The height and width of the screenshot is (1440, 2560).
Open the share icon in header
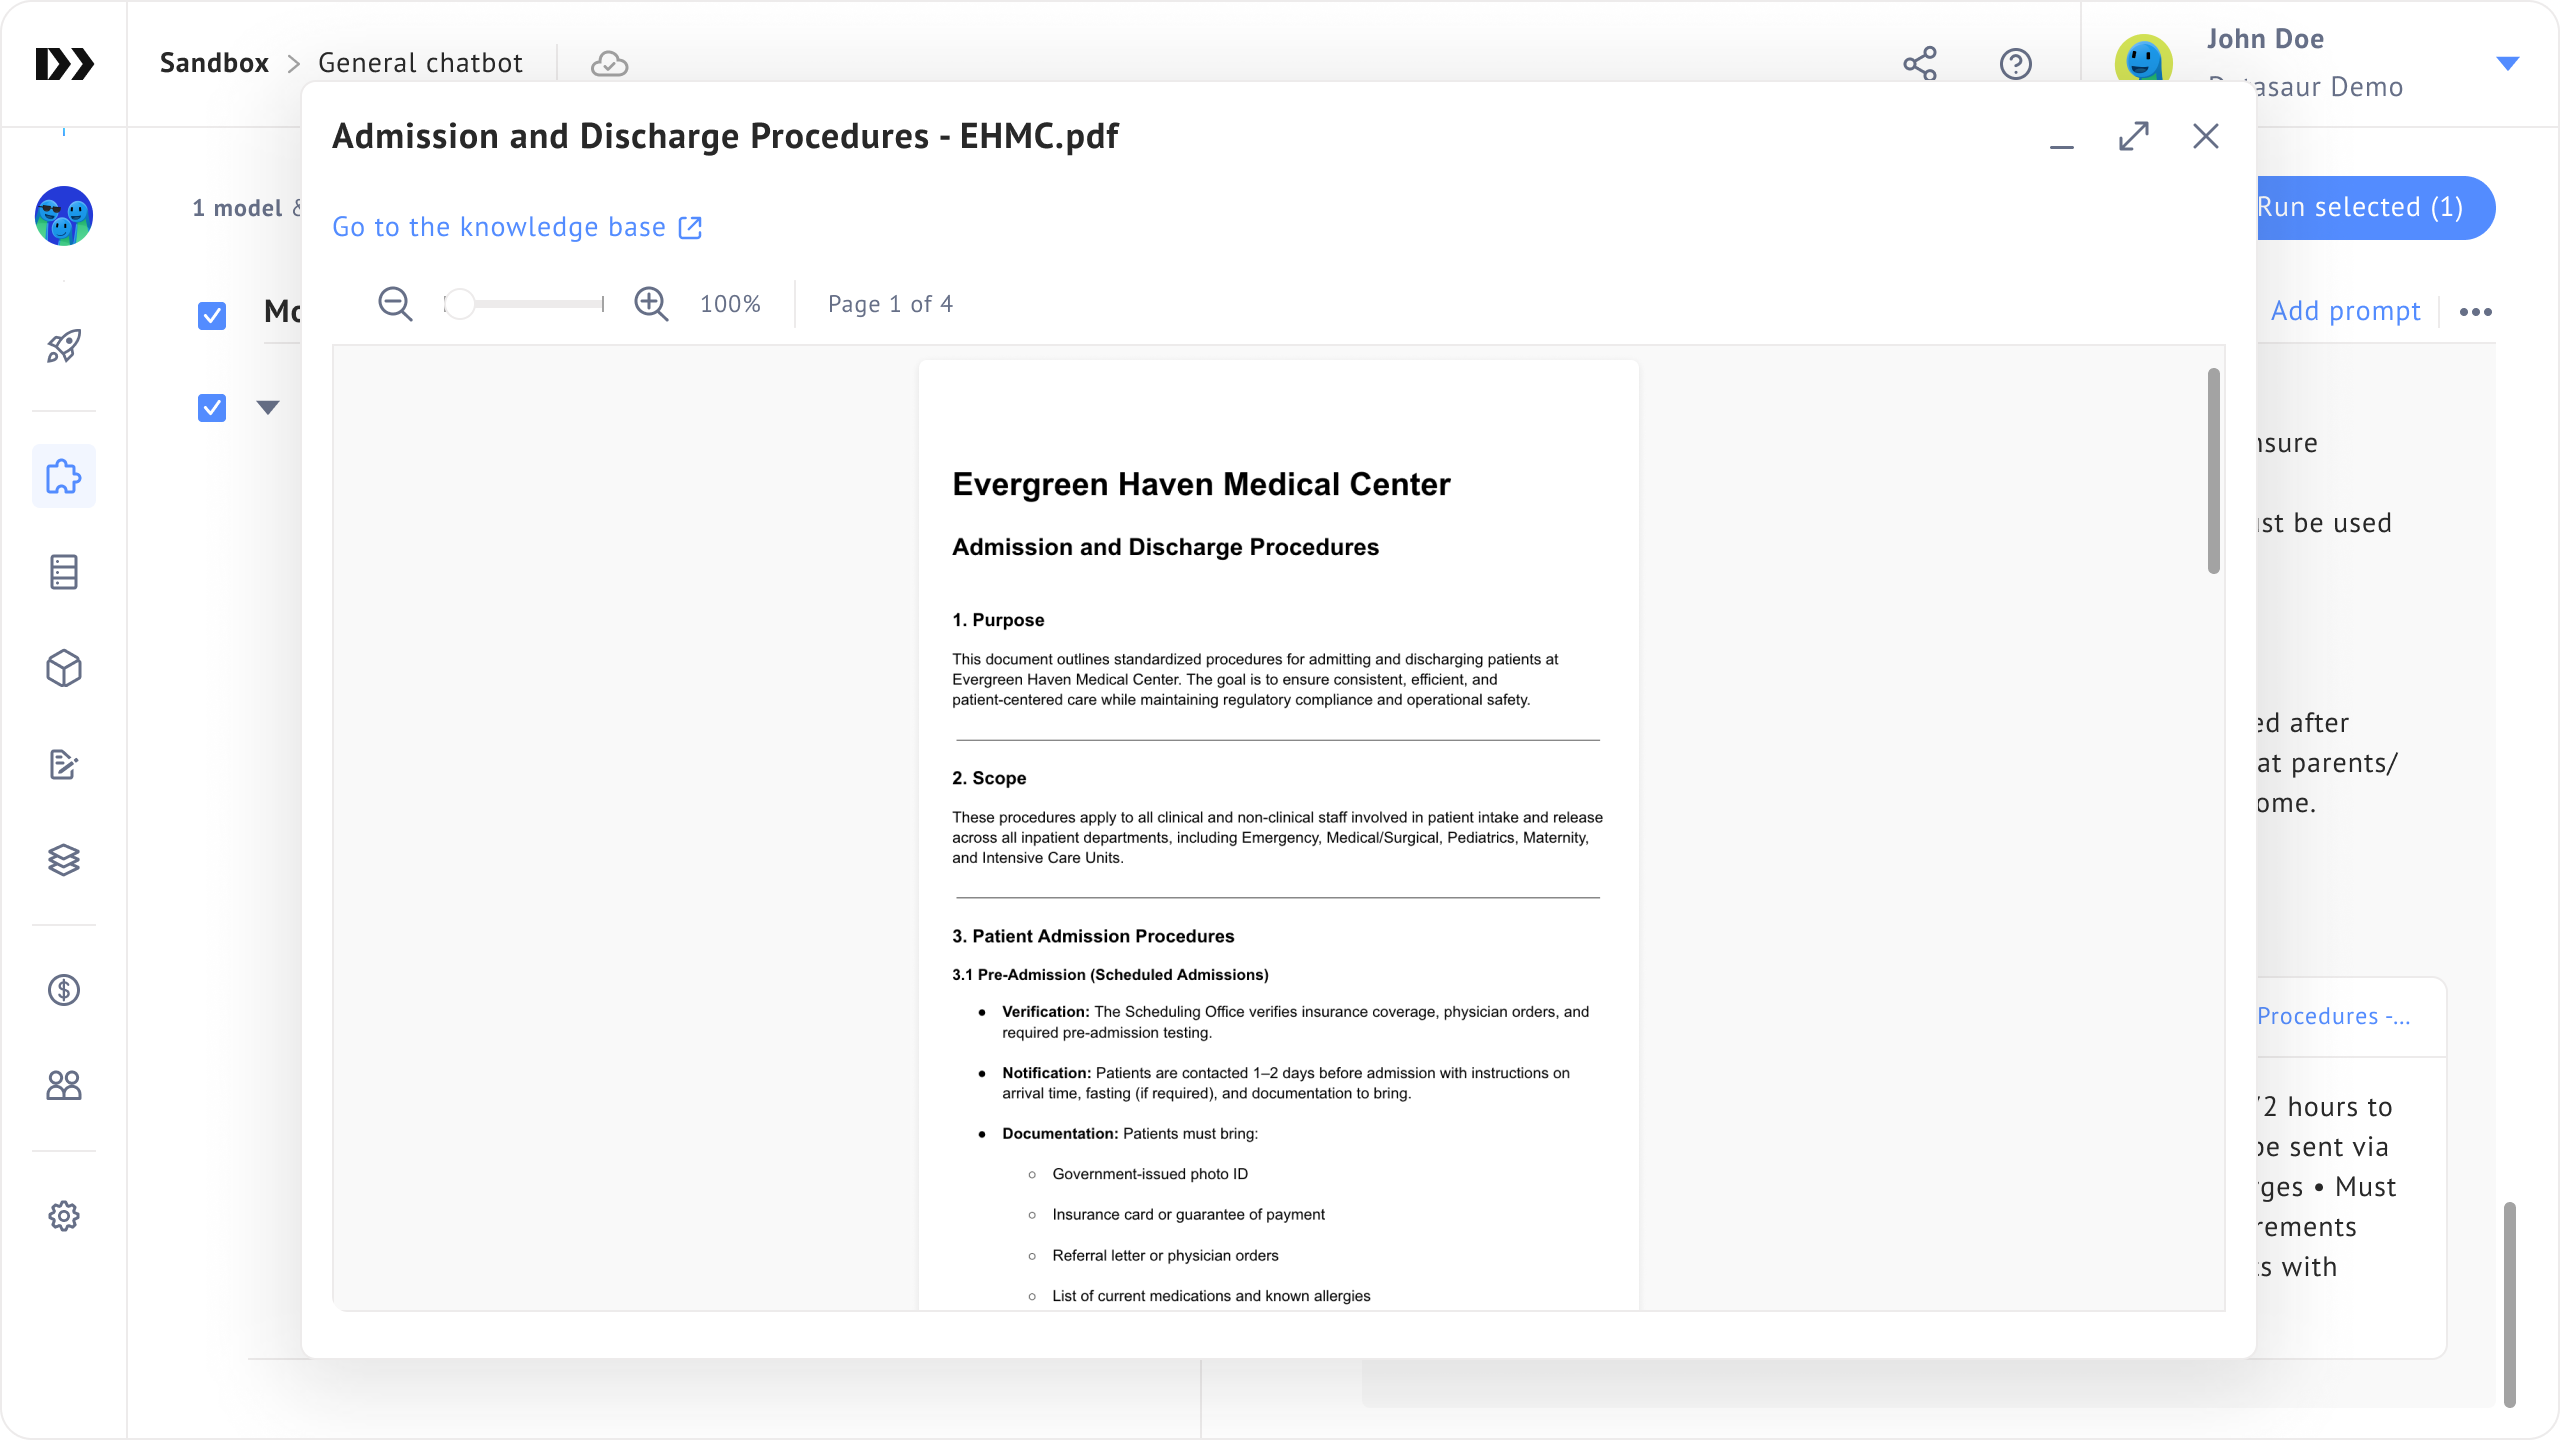click(x=1920, y=64)
